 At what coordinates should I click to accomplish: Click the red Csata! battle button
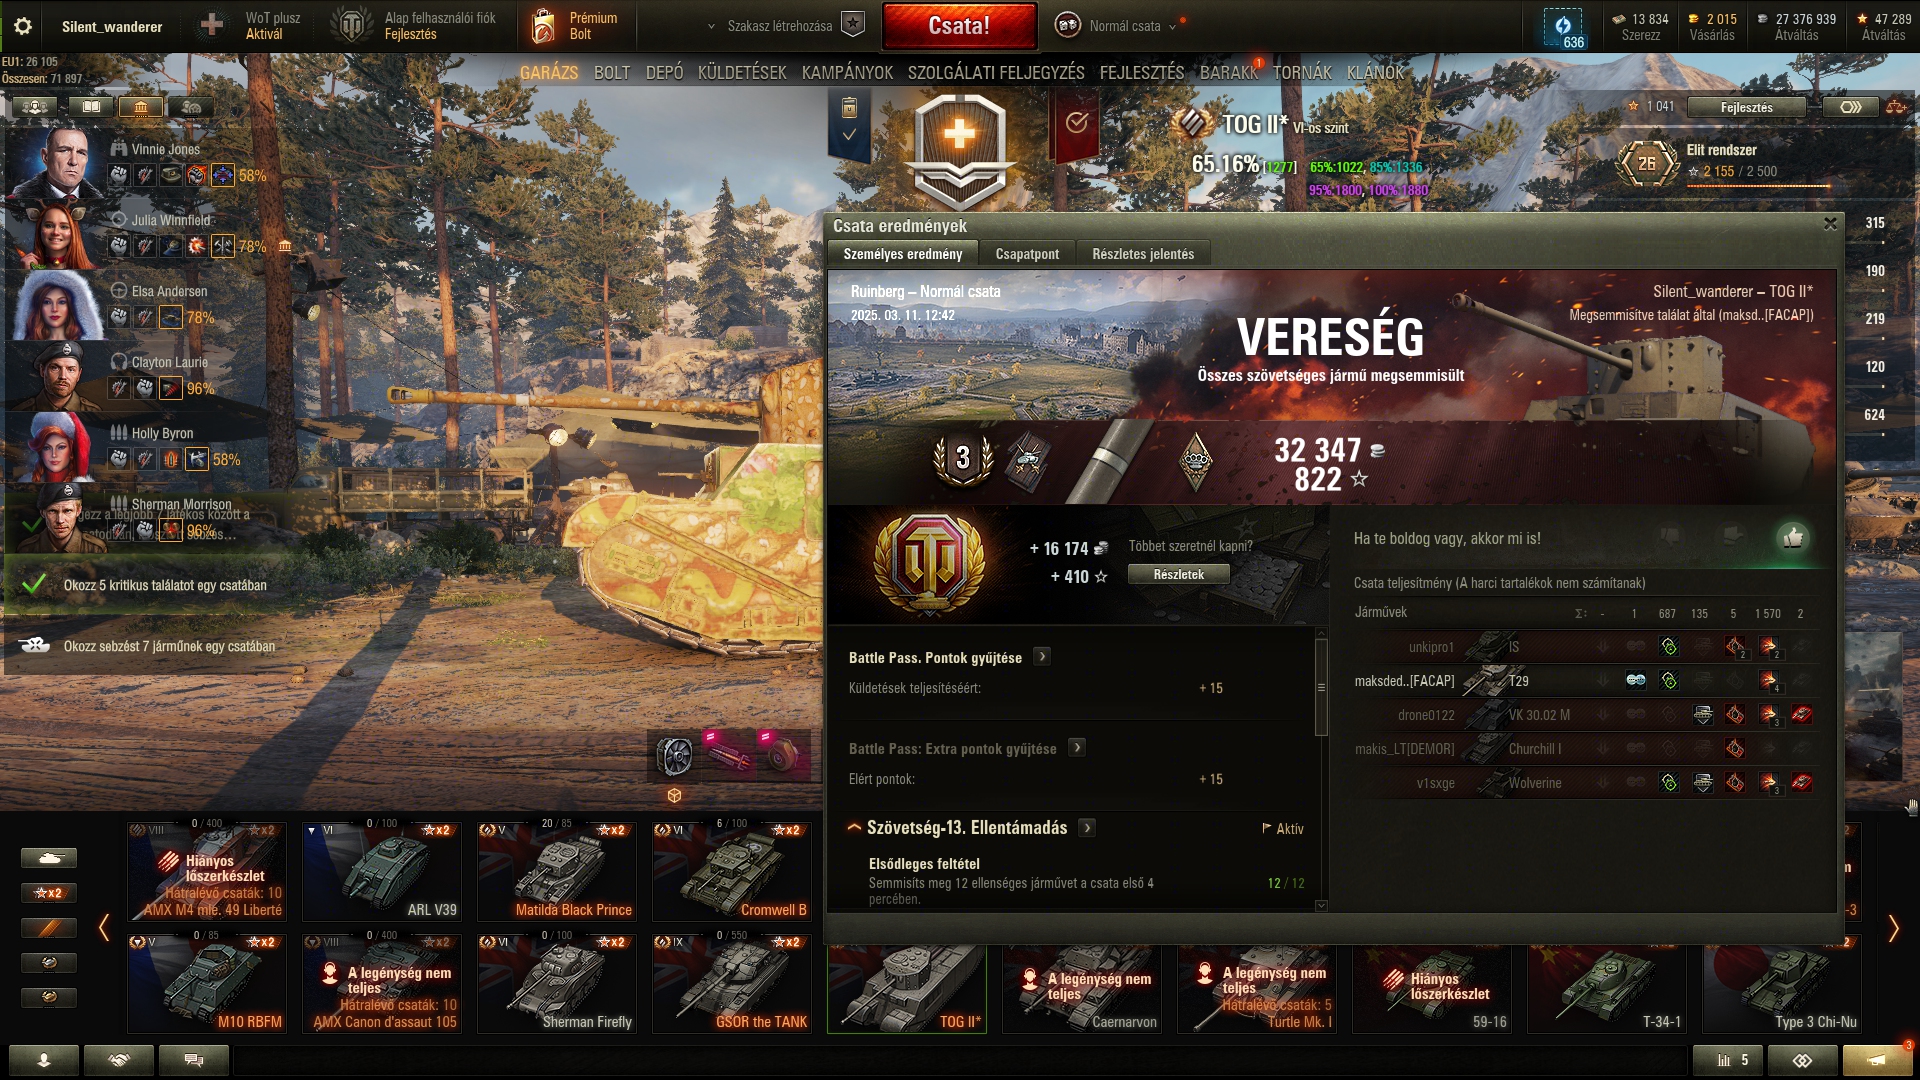959,26
